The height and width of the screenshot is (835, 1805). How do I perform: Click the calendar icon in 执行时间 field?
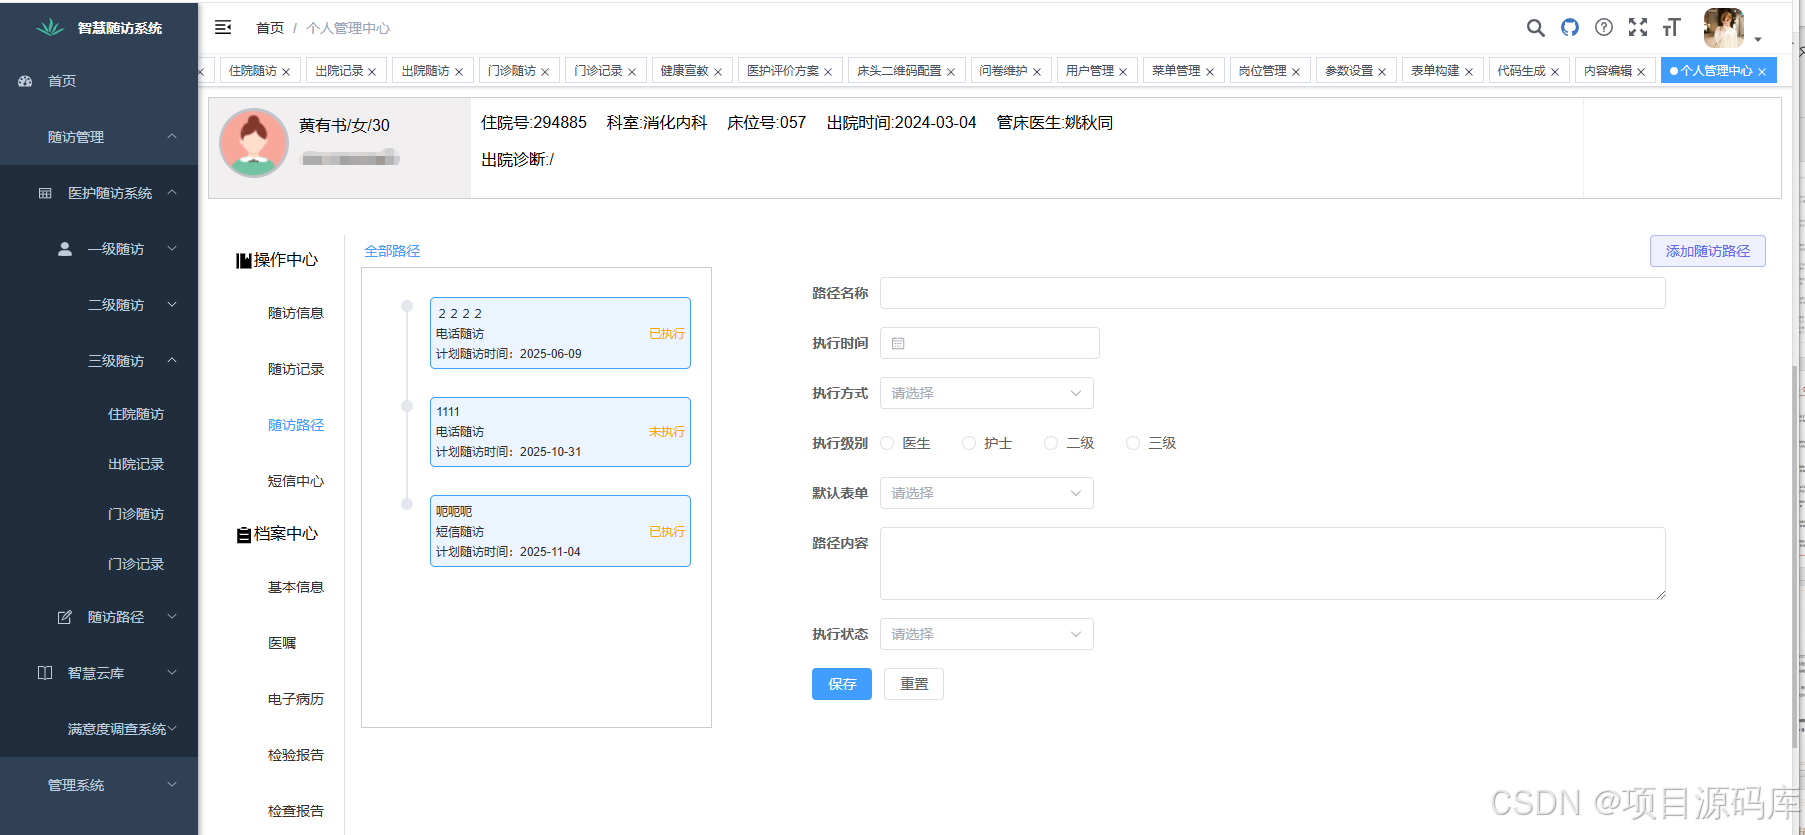click(x=898, y=343)
